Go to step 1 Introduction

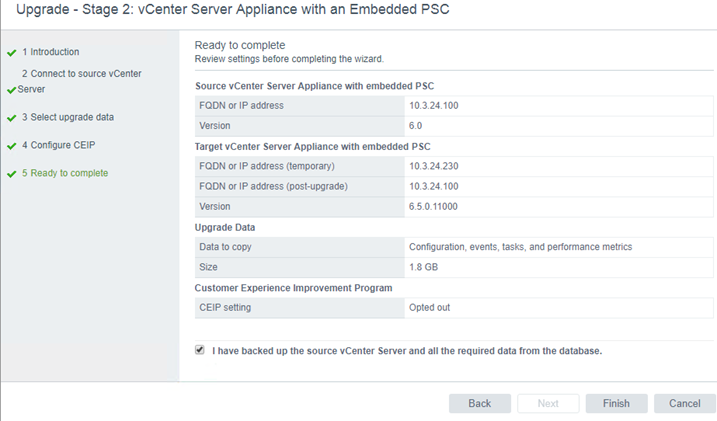51,52
